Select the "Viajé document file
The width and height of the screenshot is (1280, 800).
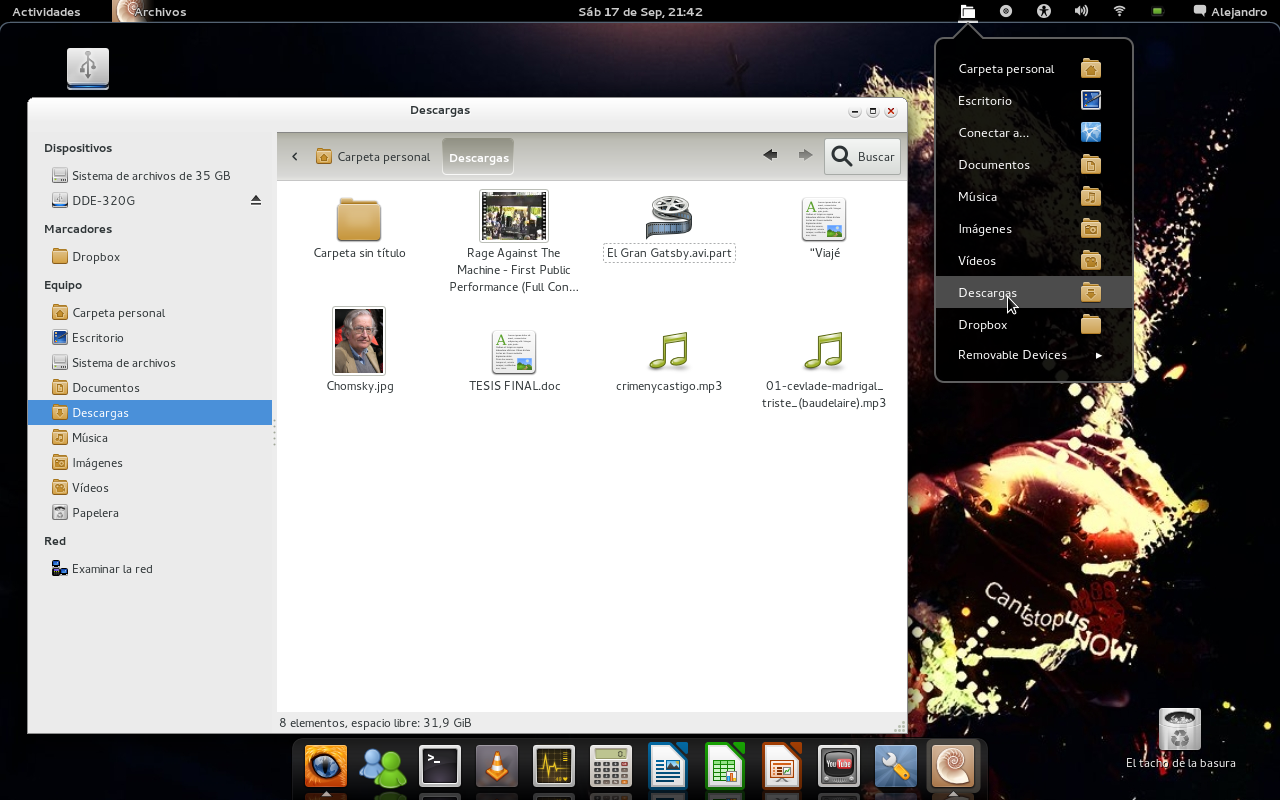(824, 229)
